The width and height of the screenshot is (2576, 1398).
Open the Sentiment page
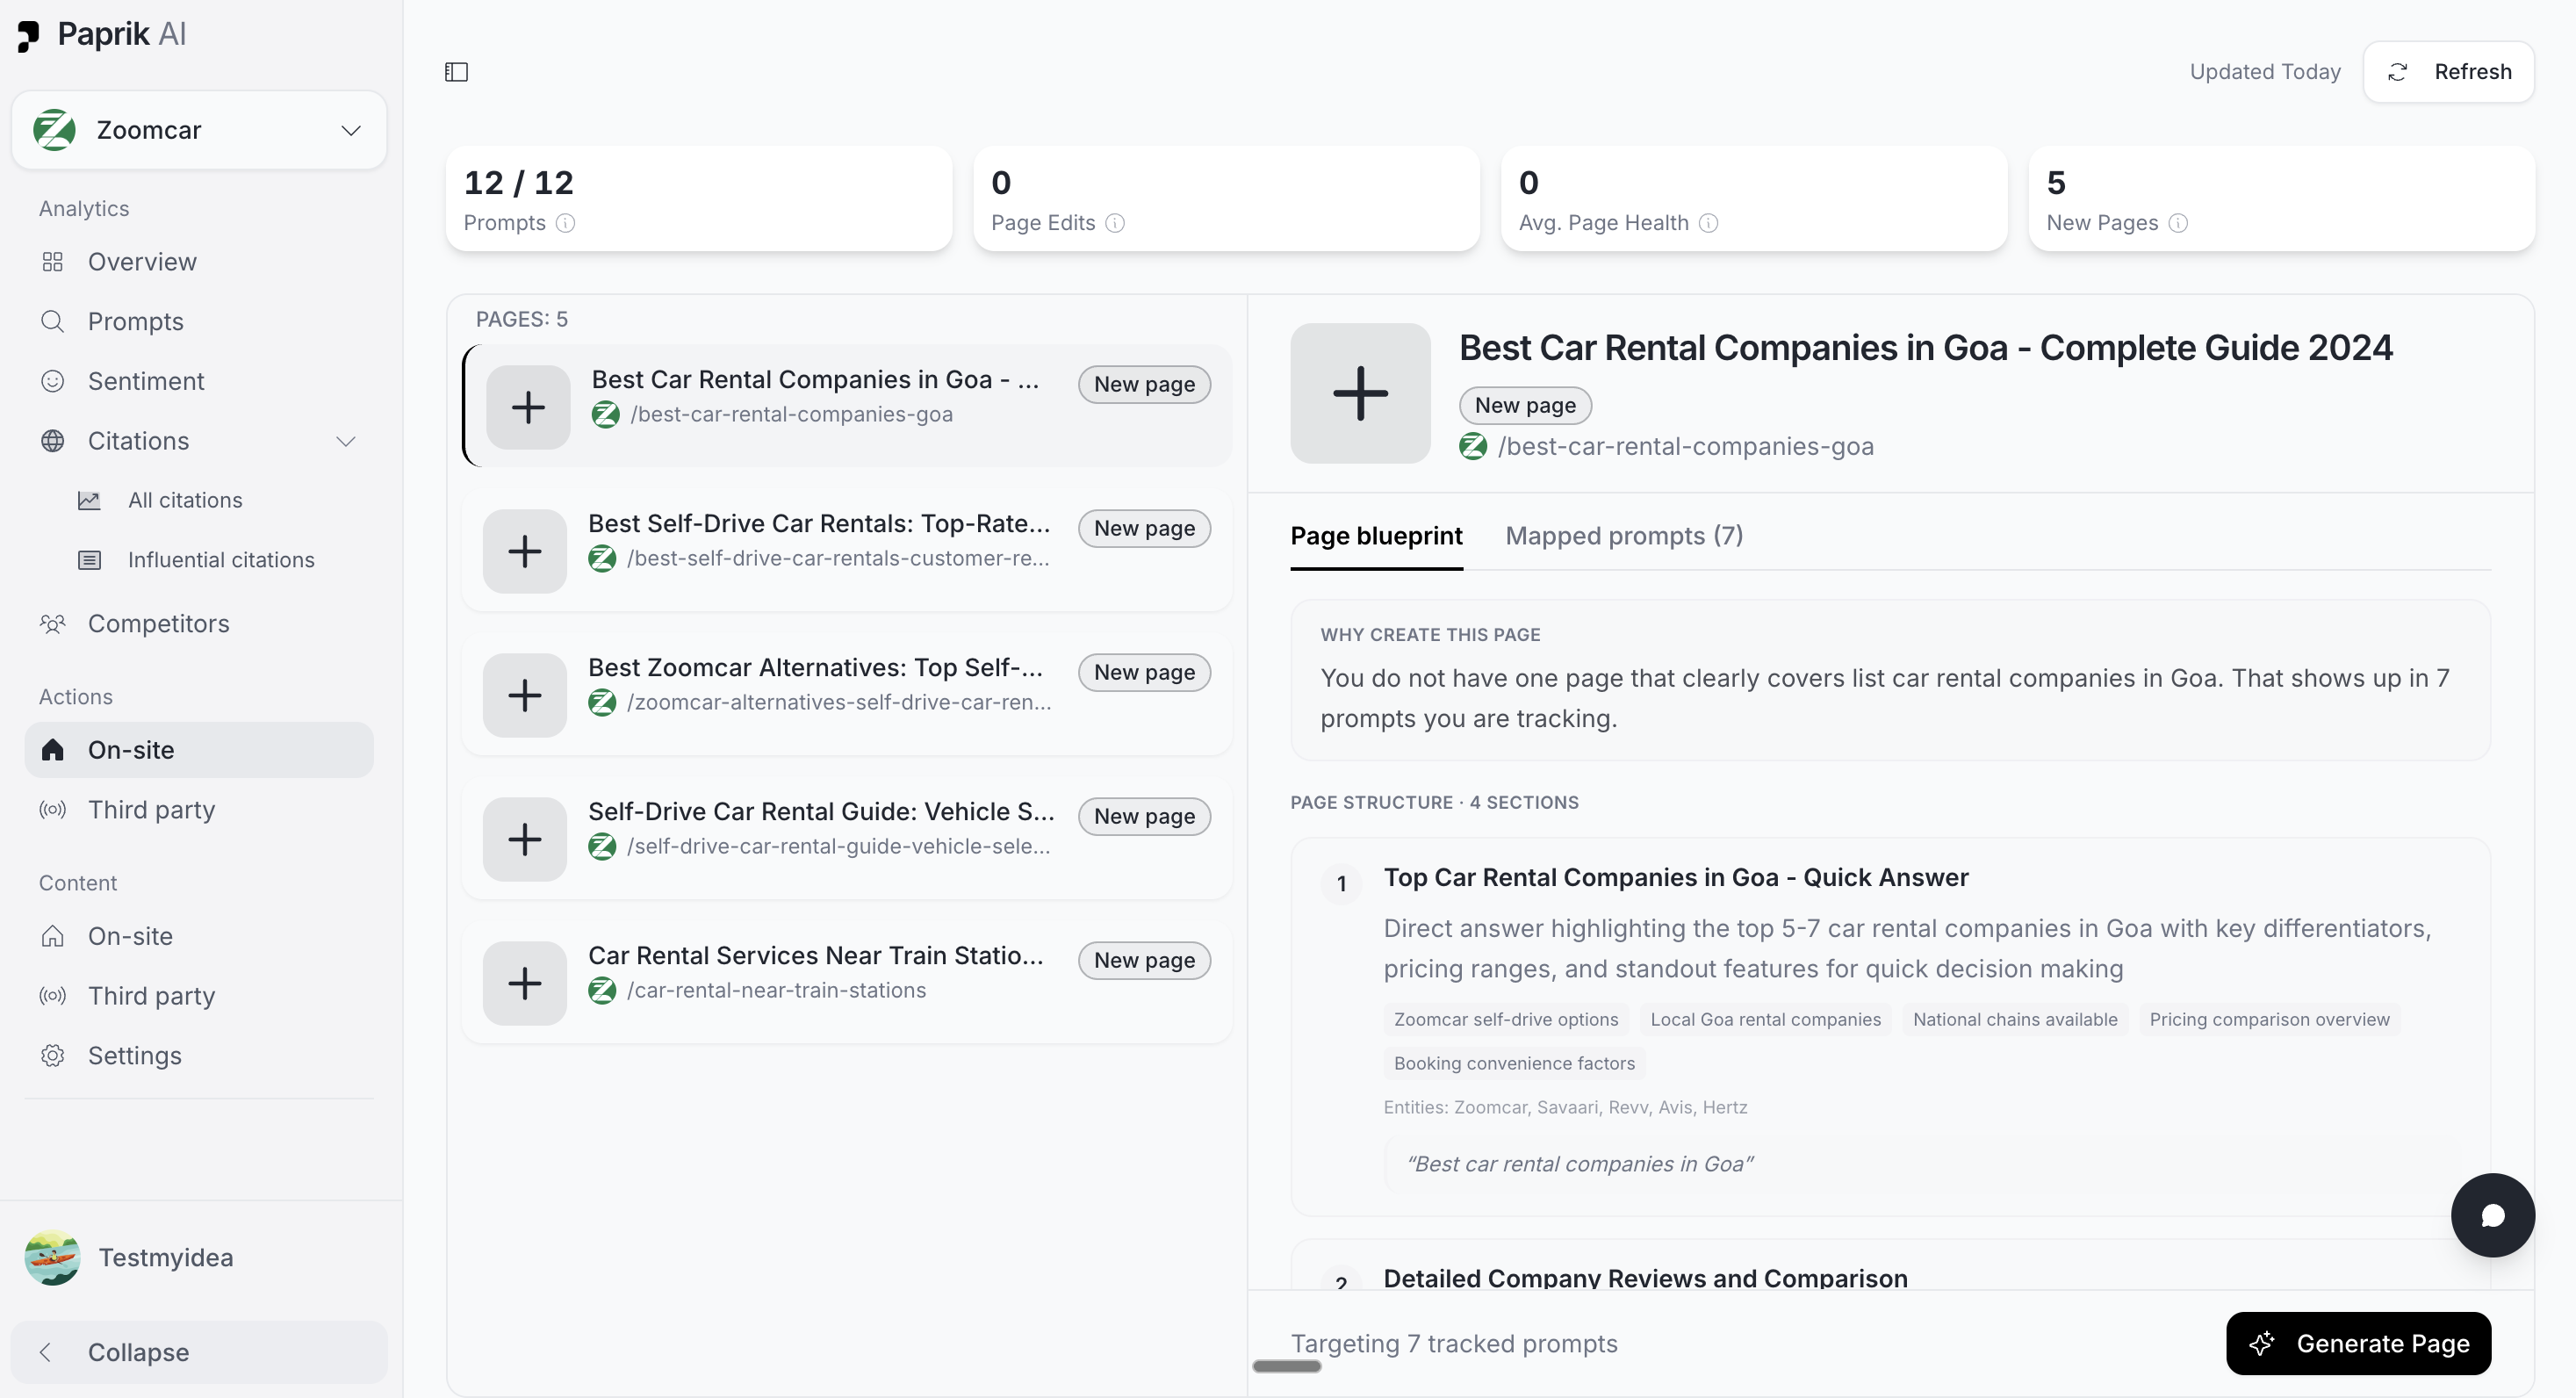point(199,382)
